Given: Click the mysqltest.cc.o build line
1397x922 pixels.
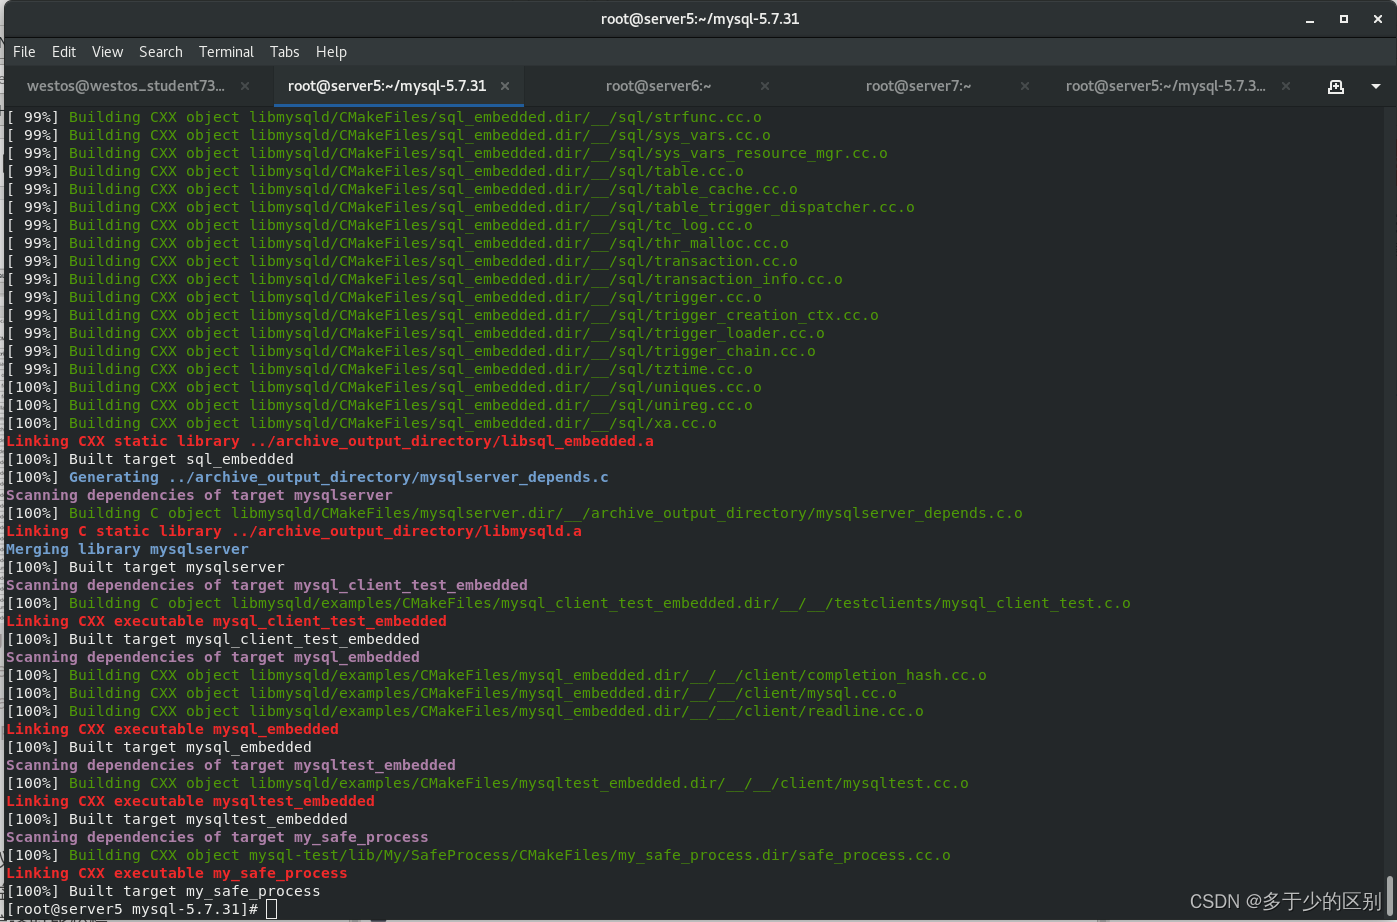Looking at the screenshot, I should tap(487, 783).
